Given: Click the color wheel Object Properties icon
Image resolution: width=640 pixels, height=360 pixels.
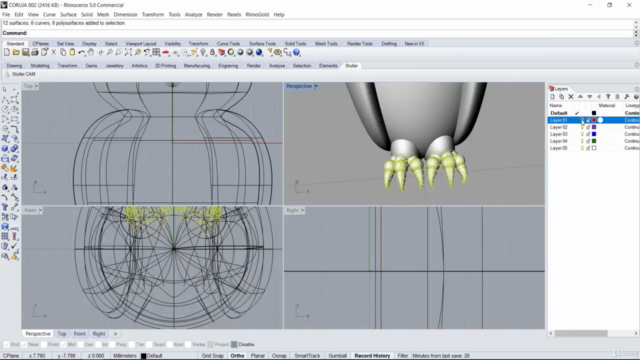Looking at the screenshot, I should point(231,52).
